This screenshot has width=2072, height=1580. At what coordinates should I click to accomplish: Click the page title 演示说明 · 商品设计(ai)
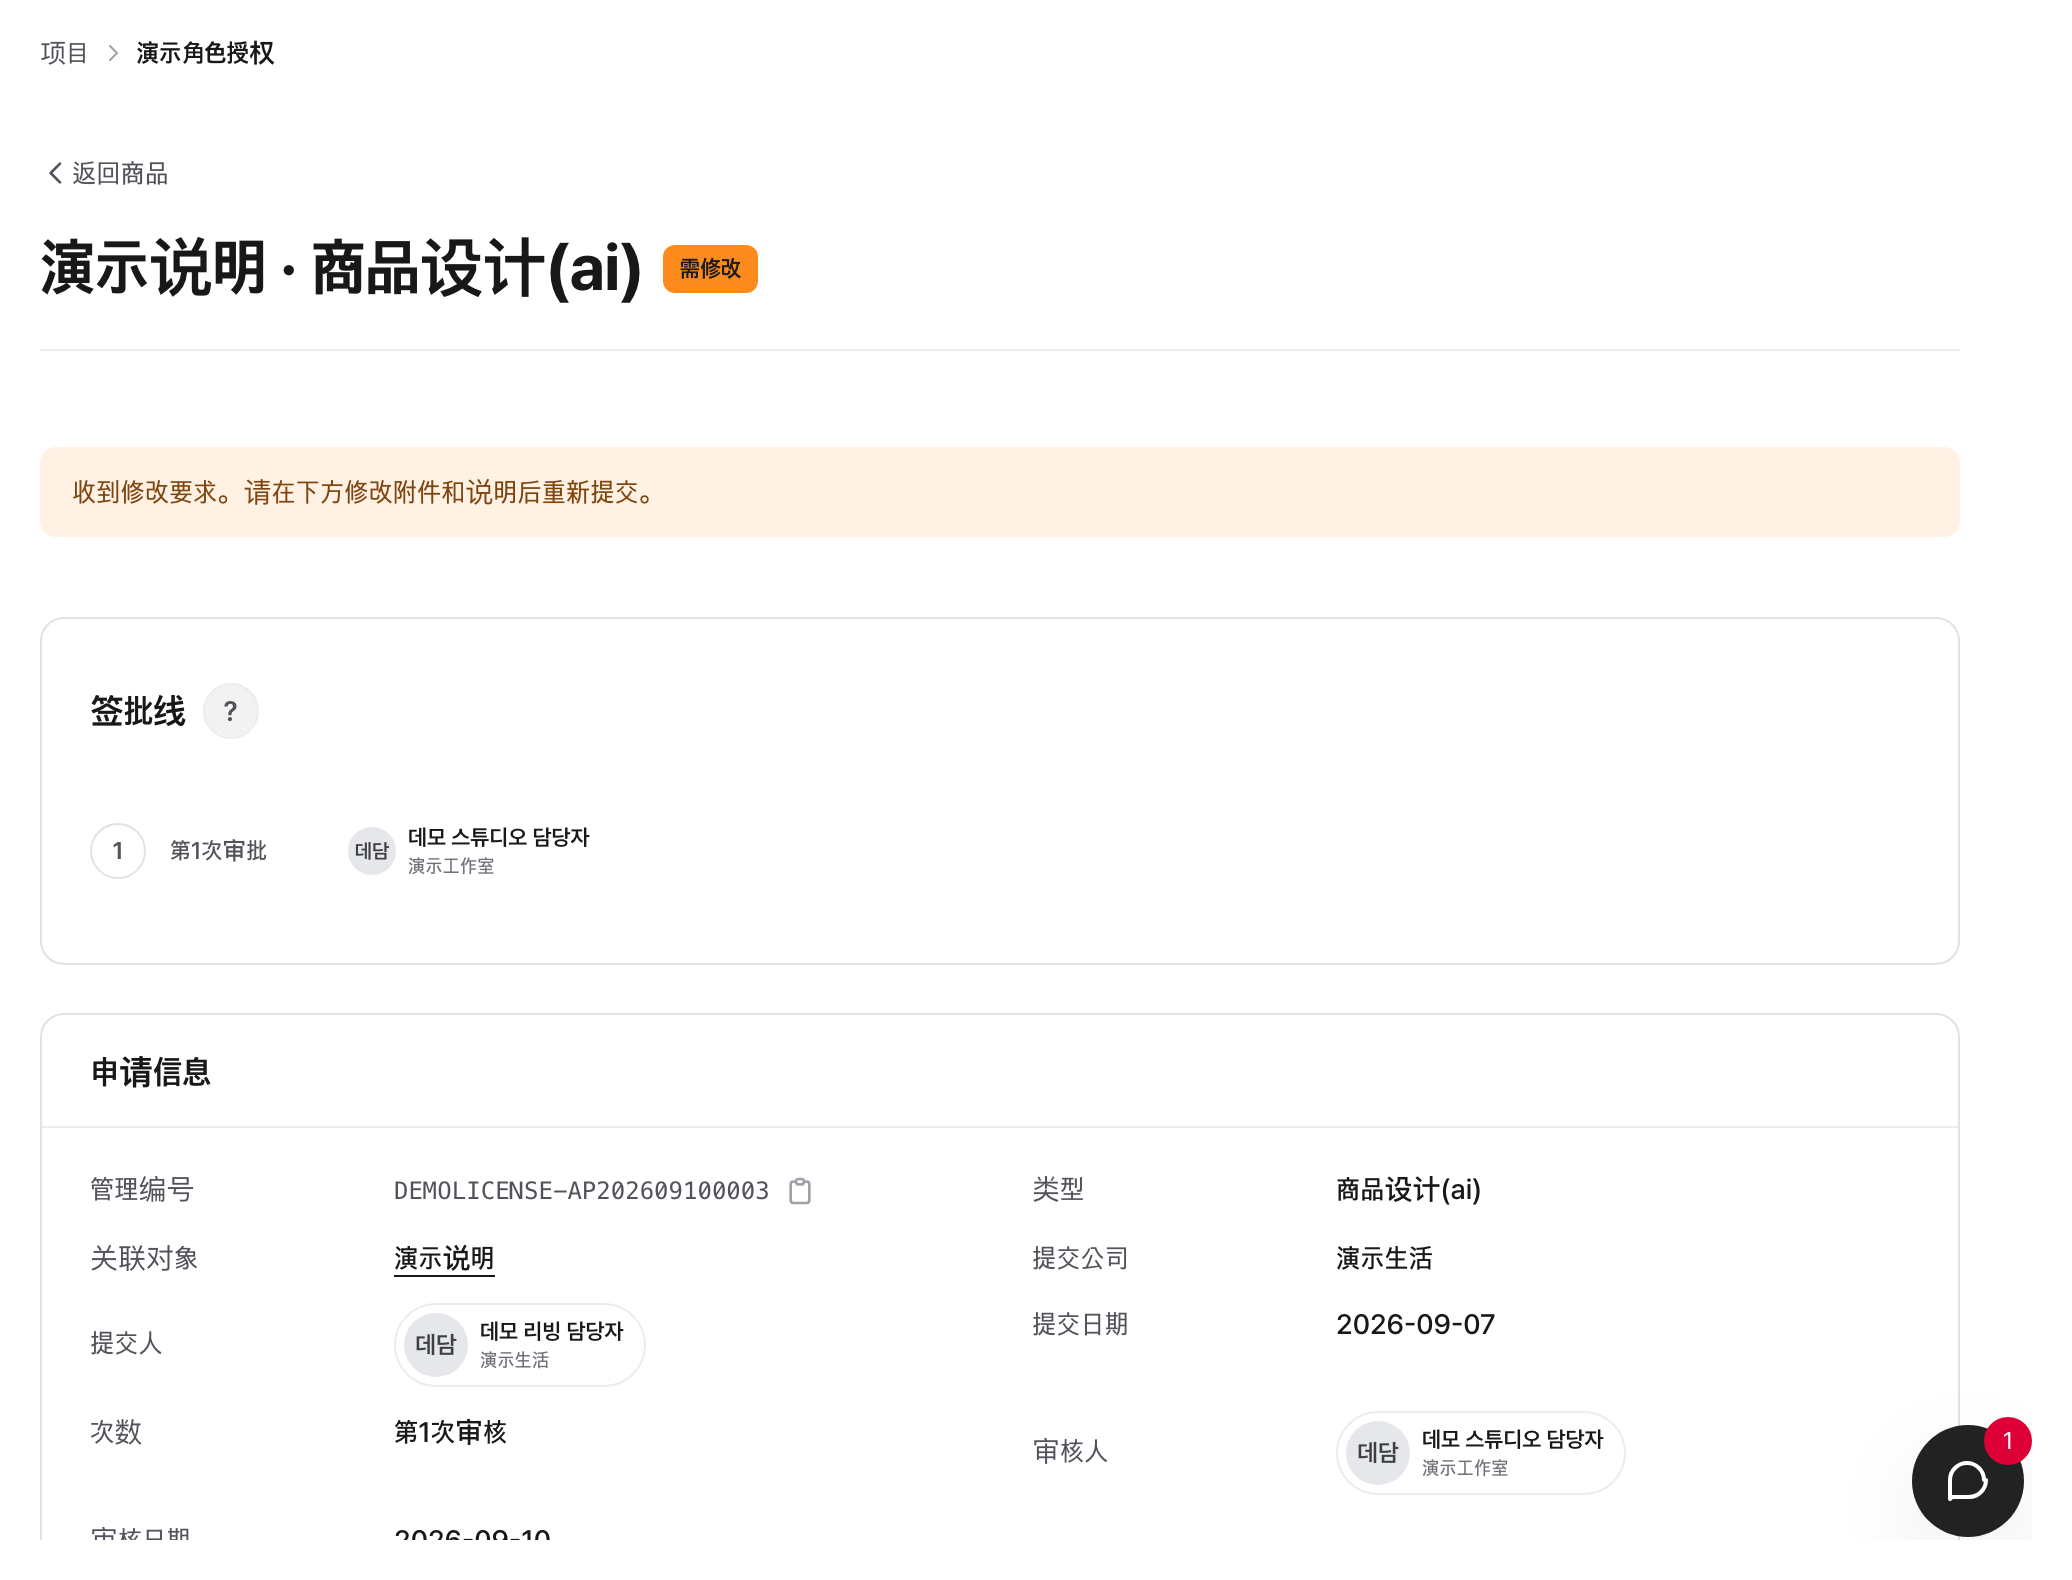(341, 268)
